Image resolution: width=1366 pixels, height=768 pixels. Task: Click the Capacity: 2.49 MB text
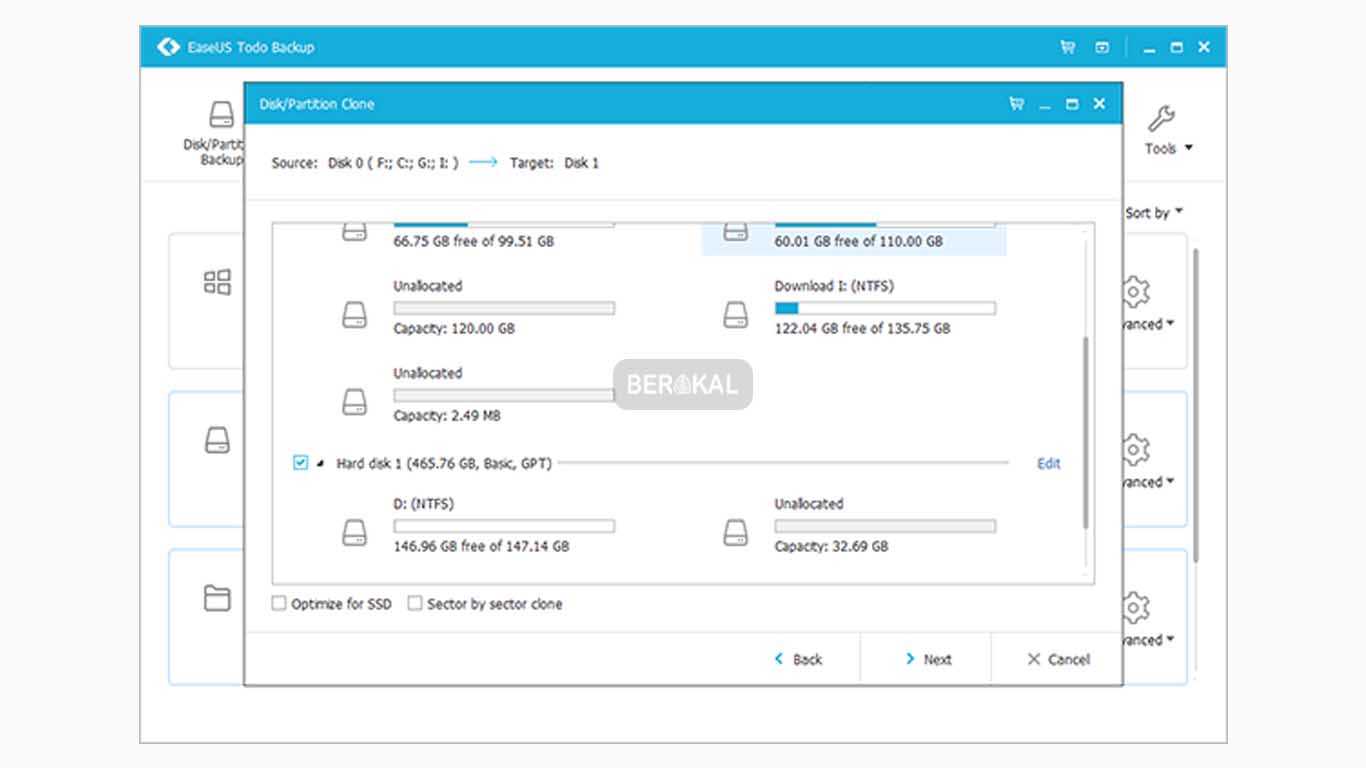pyautogui.click(x=447, y=415)
